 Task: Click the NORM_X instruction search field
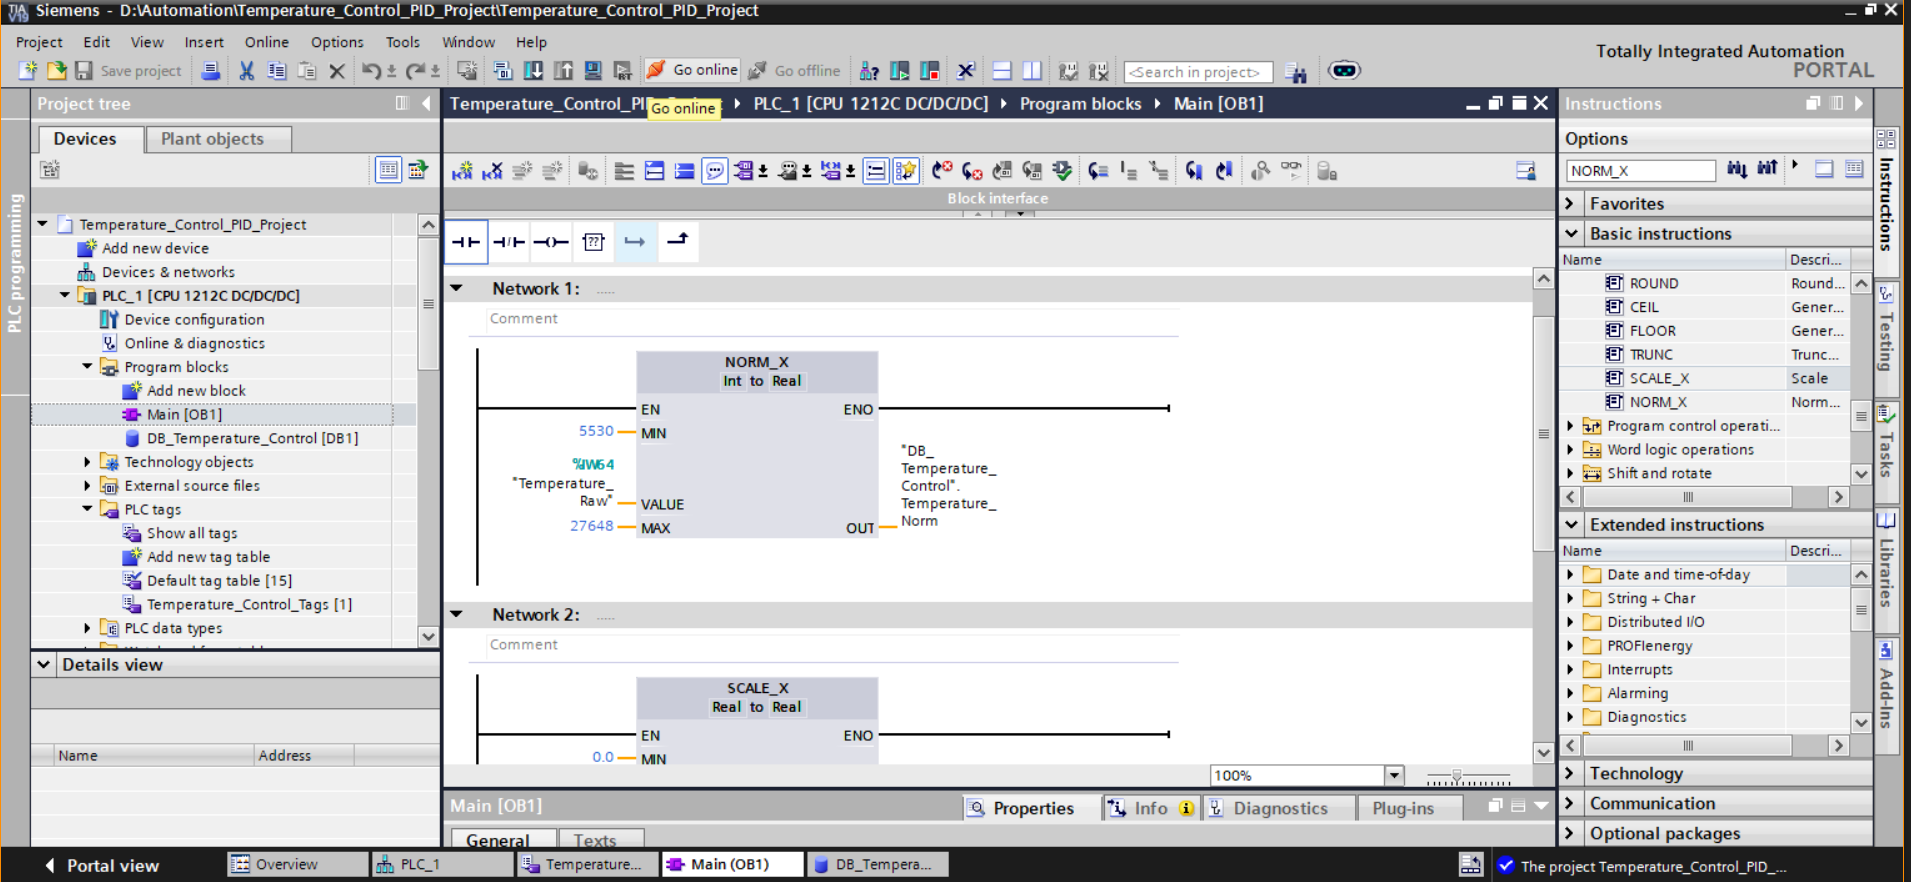click(1640, 170)
